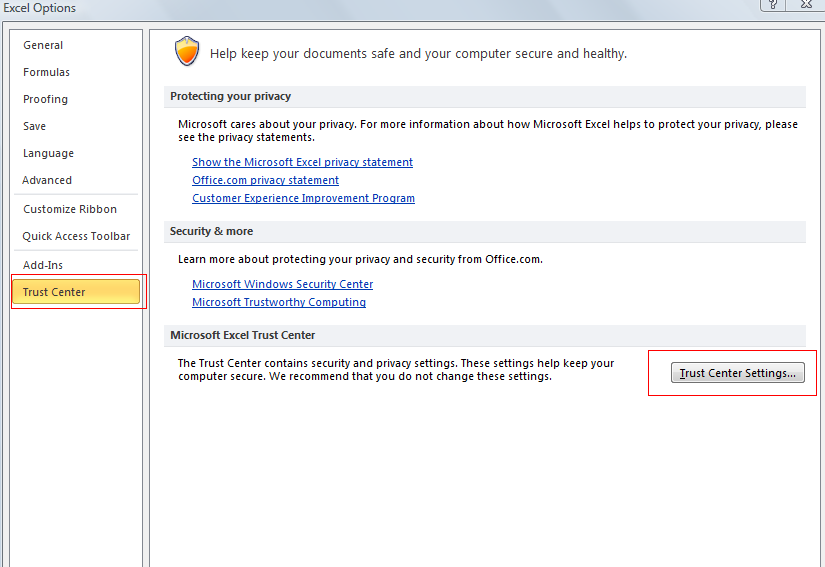Click the security shield icon

click(187, 52)
